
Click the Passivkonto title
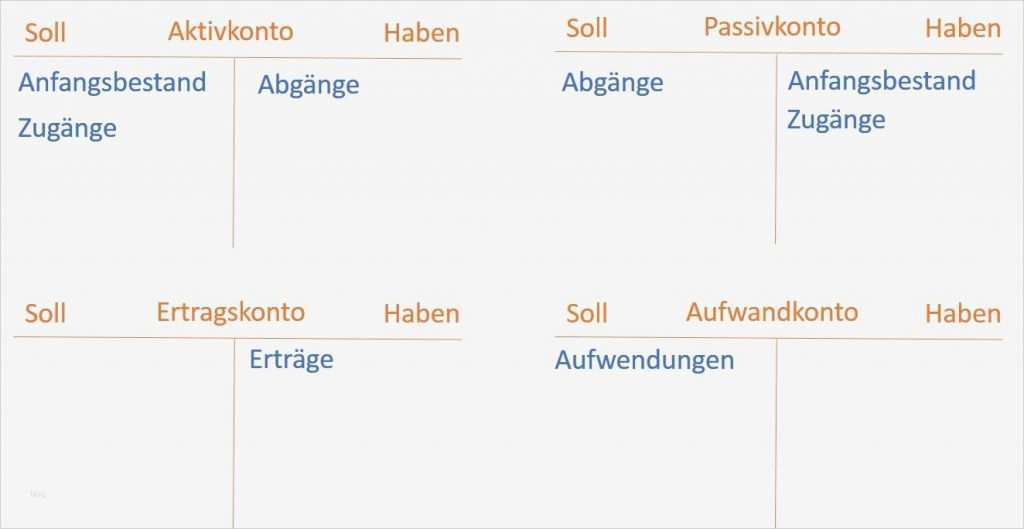(772, 27)
